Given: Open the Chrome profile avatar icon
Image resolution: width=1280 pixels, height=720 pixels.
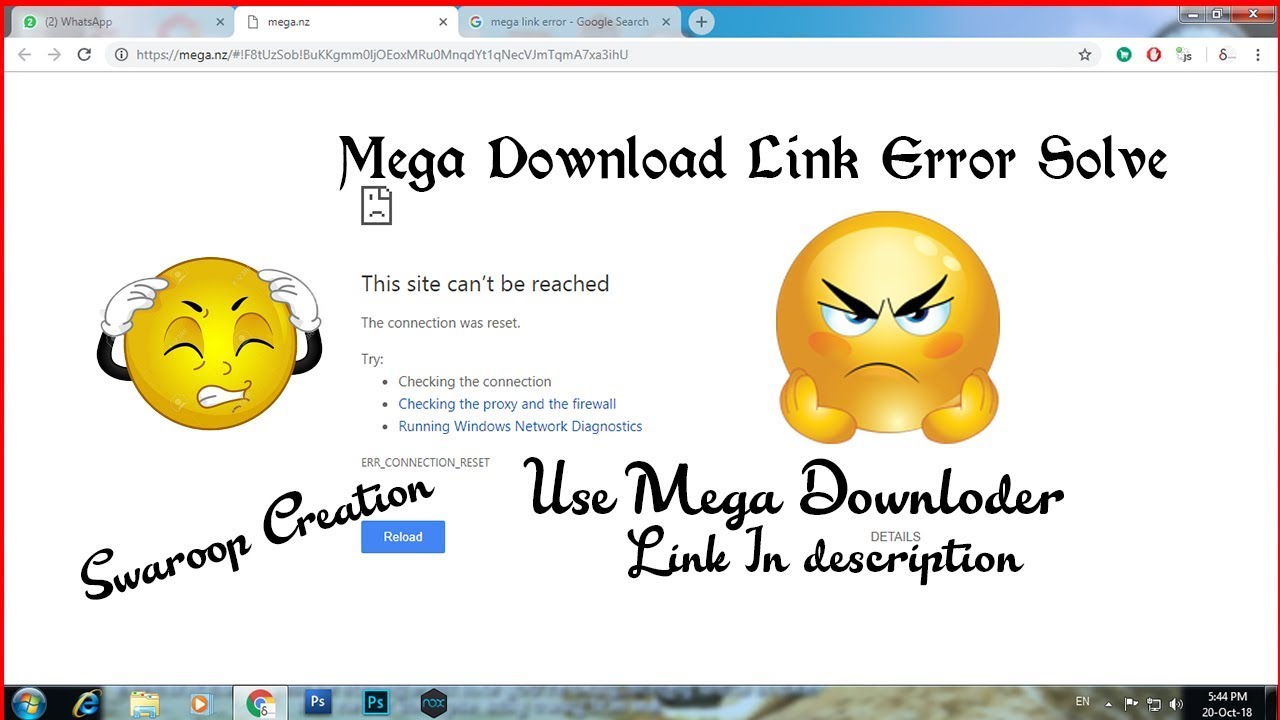Looking at the screenshot, I should [x=1227, y=55].
